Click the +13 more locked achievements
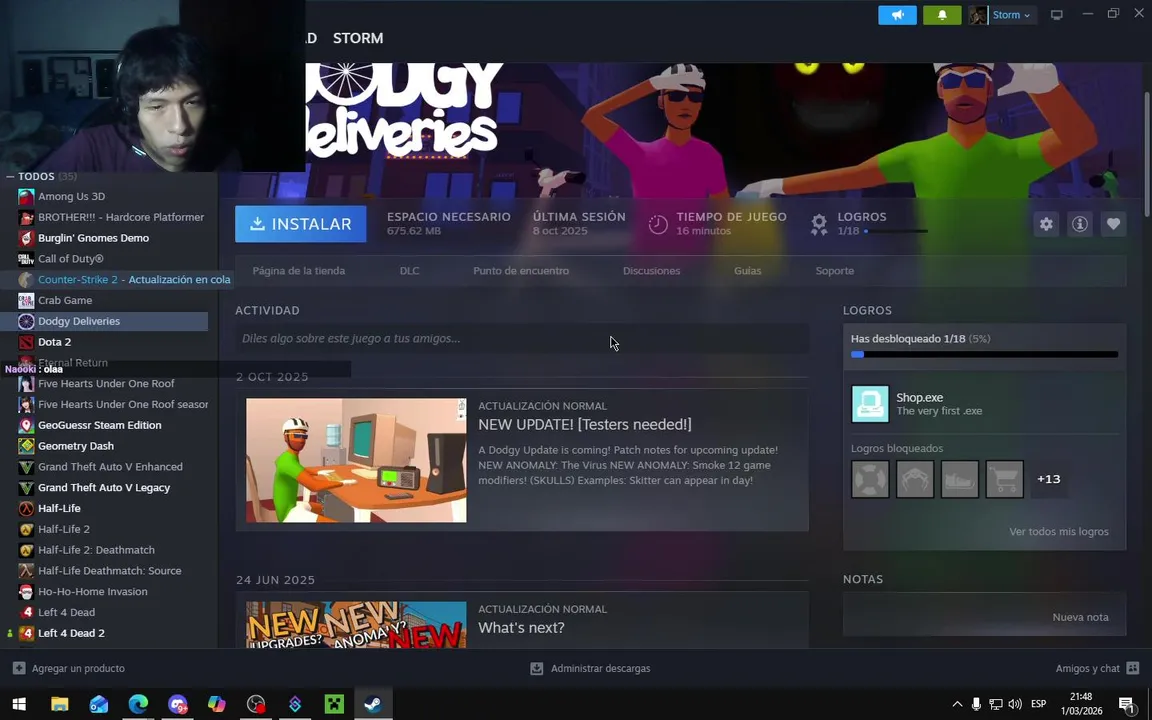Viewport: 1152px width, 720px height. click(1048, 479)
